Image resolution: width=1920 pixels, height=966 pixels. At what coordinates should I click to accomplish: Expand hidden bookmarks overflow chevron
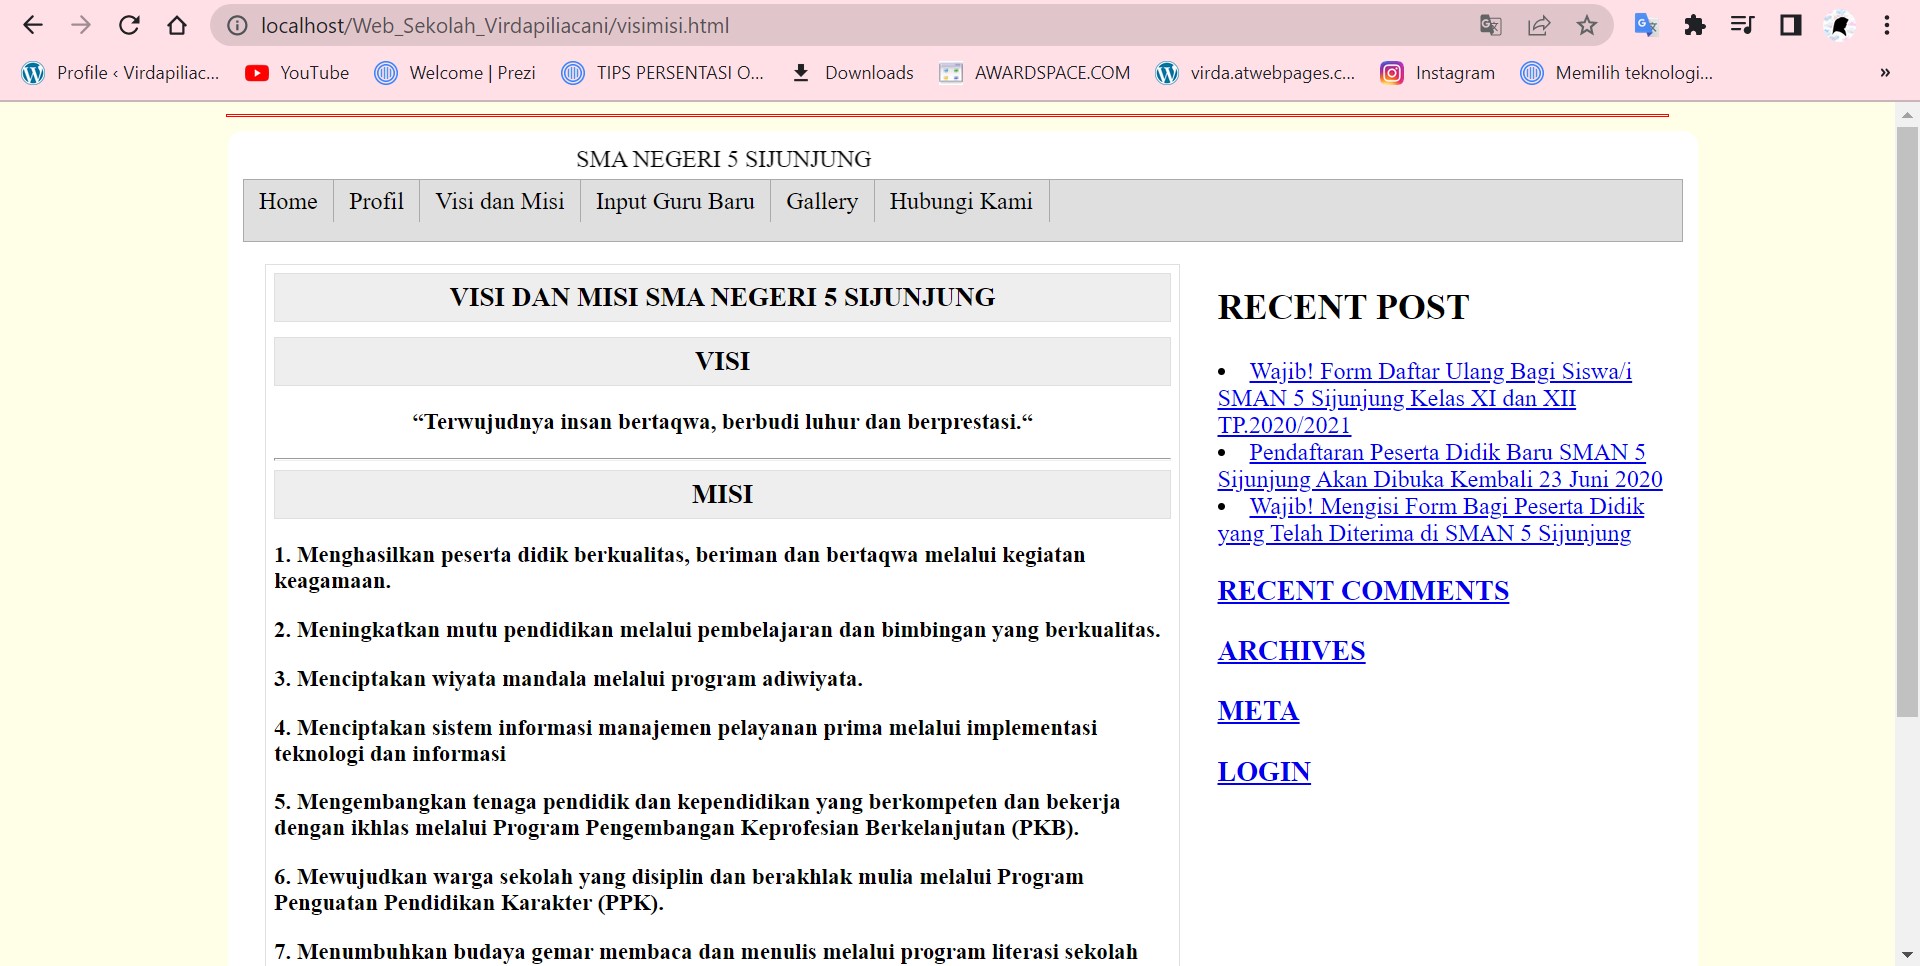tap(1885, 73)
